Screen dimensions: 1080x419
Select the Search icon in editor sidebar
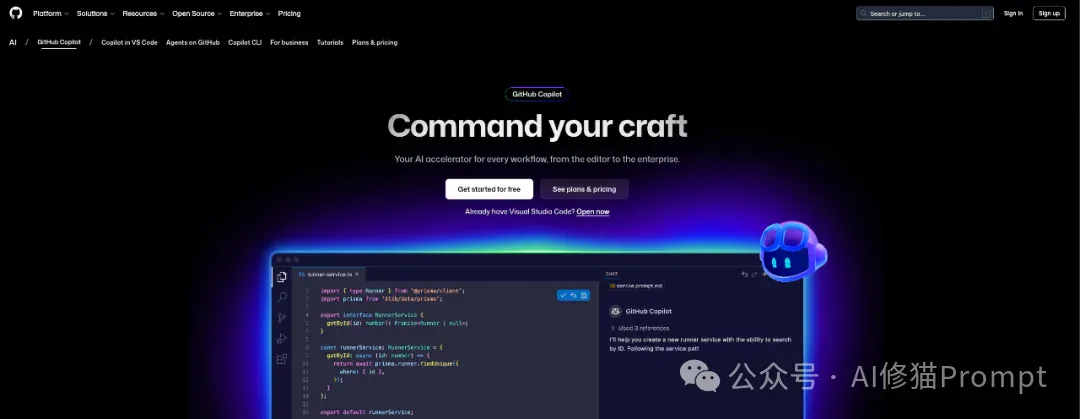pyautogui.click(x=282, y=297)
